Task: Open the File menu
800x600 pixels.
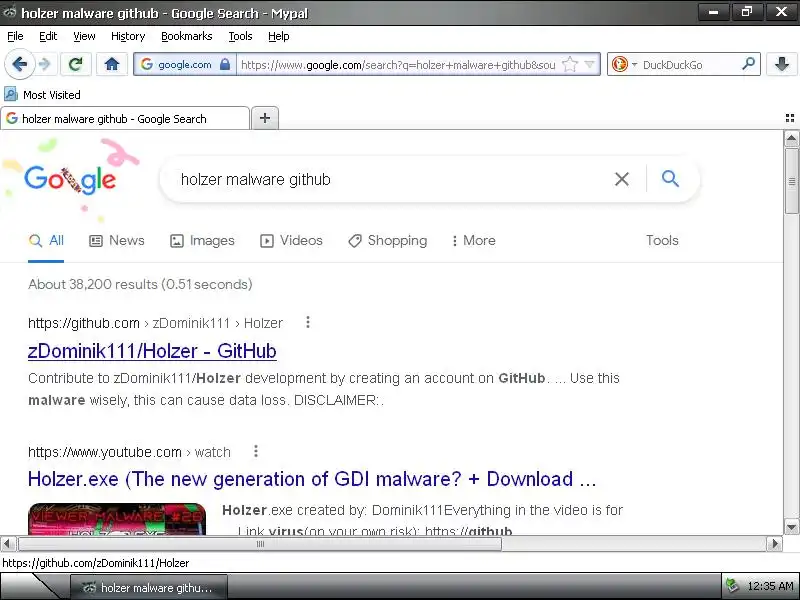Action: click(15, 36)
